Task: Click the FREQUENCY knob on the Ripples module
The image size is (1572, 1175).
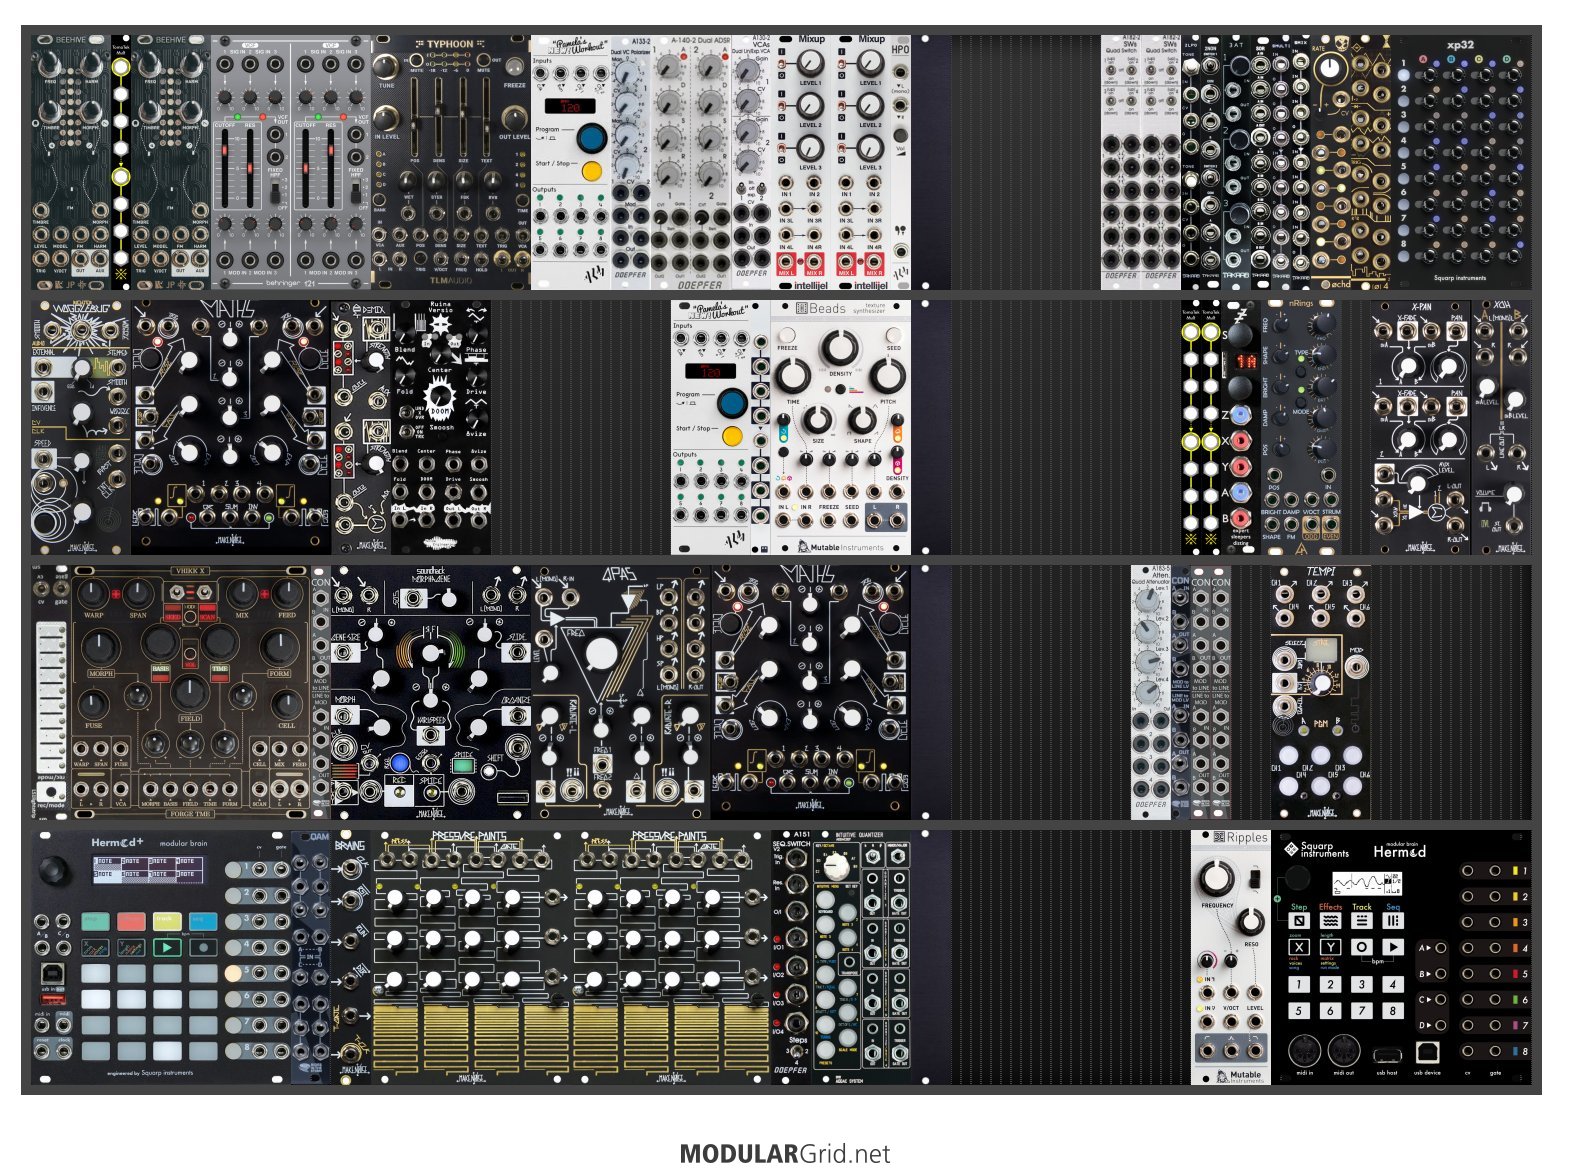Action: pyautogui.click(x=1217, y=879)
